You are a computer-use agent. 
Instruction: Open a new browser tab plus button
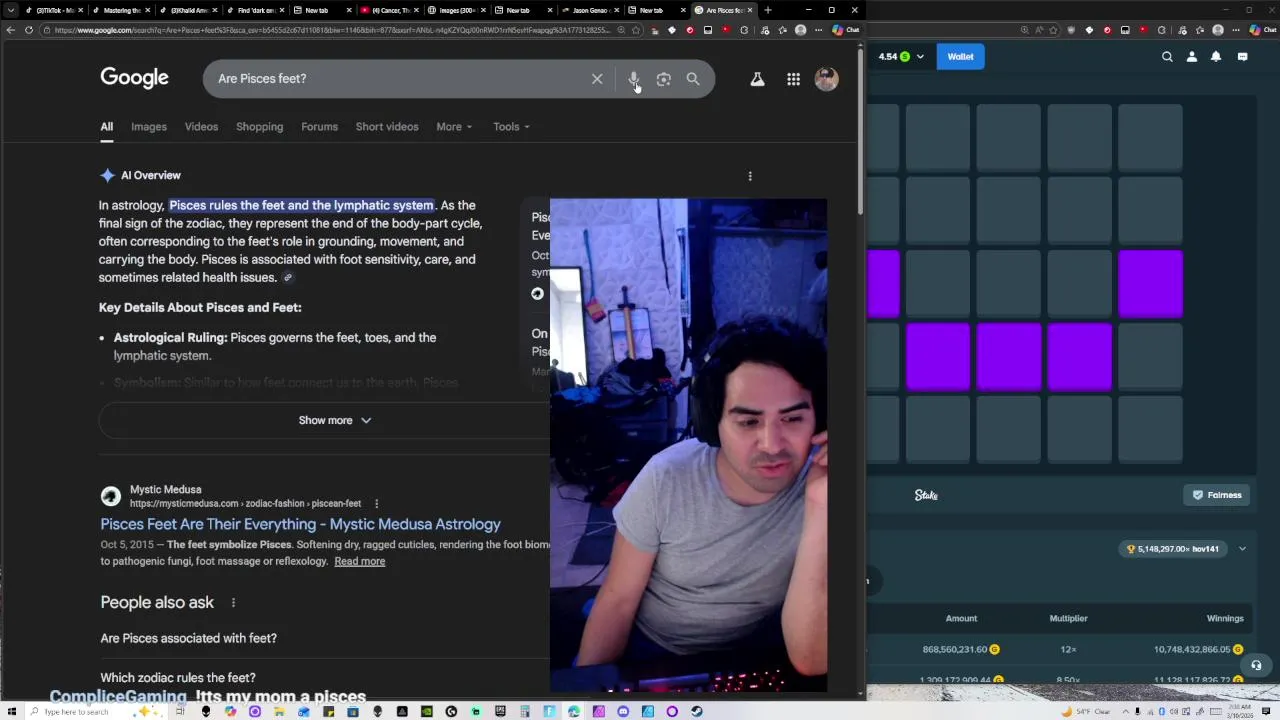(767, 10)
